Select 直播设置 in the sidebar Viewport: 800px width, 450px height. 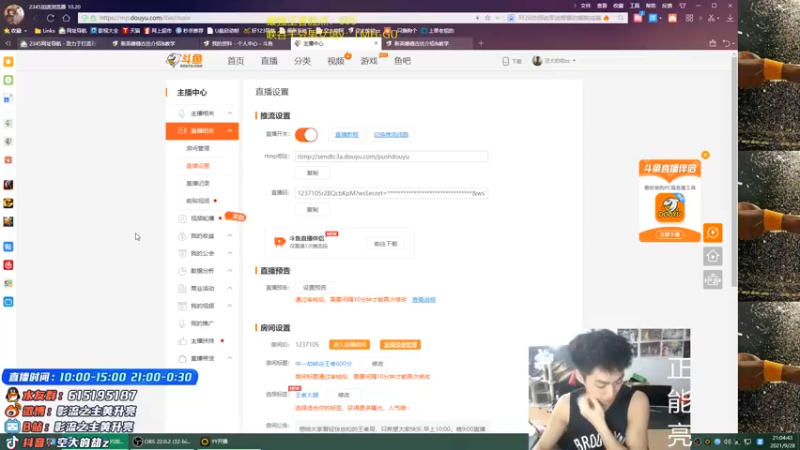pos(198,166)
